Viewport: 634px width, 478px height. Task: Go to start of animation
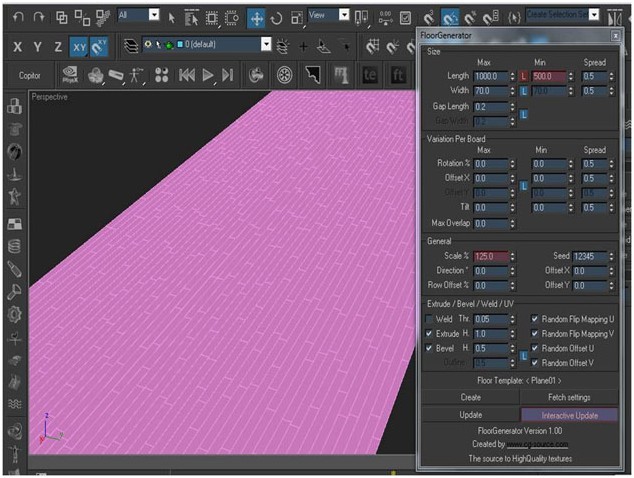(x=187, y=75)
